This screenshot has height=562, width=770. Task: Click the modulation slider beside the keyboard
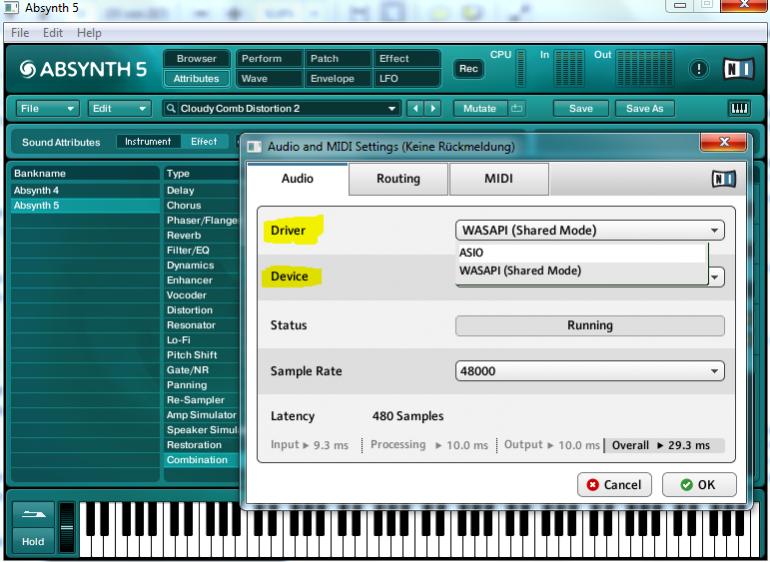coord(67,525)
